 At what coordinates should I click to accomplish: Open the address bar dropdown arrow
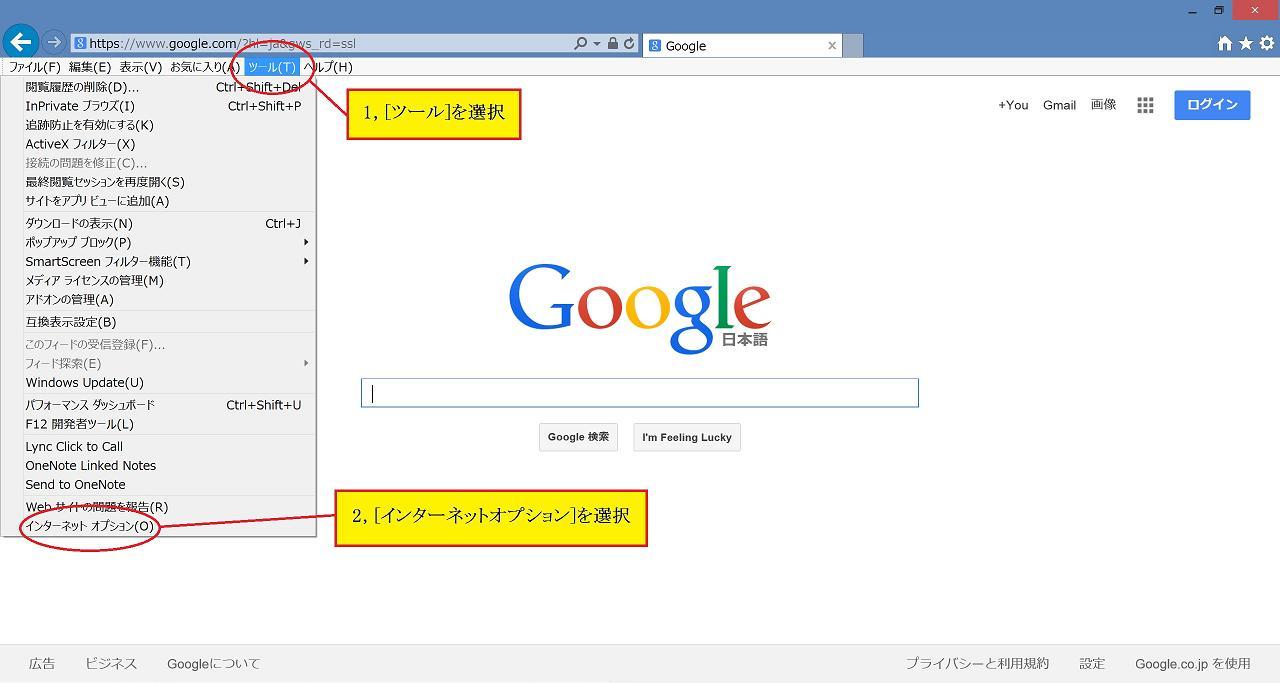(x=597, y=44)
